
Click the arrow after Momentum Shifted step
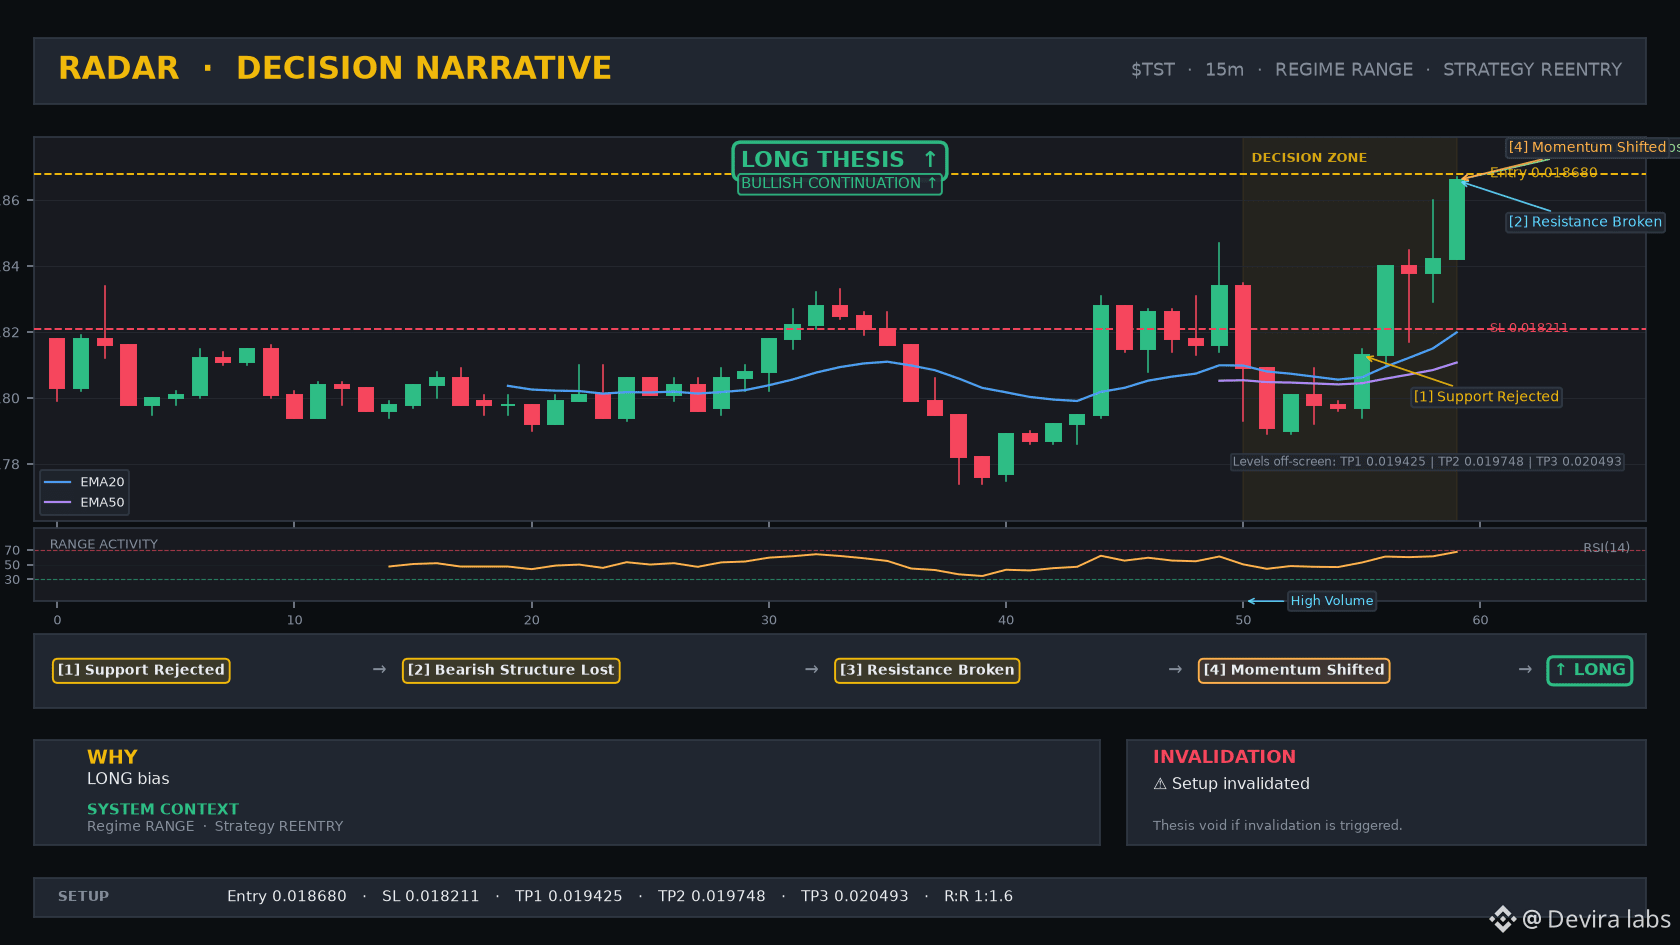coord(1525,669)
